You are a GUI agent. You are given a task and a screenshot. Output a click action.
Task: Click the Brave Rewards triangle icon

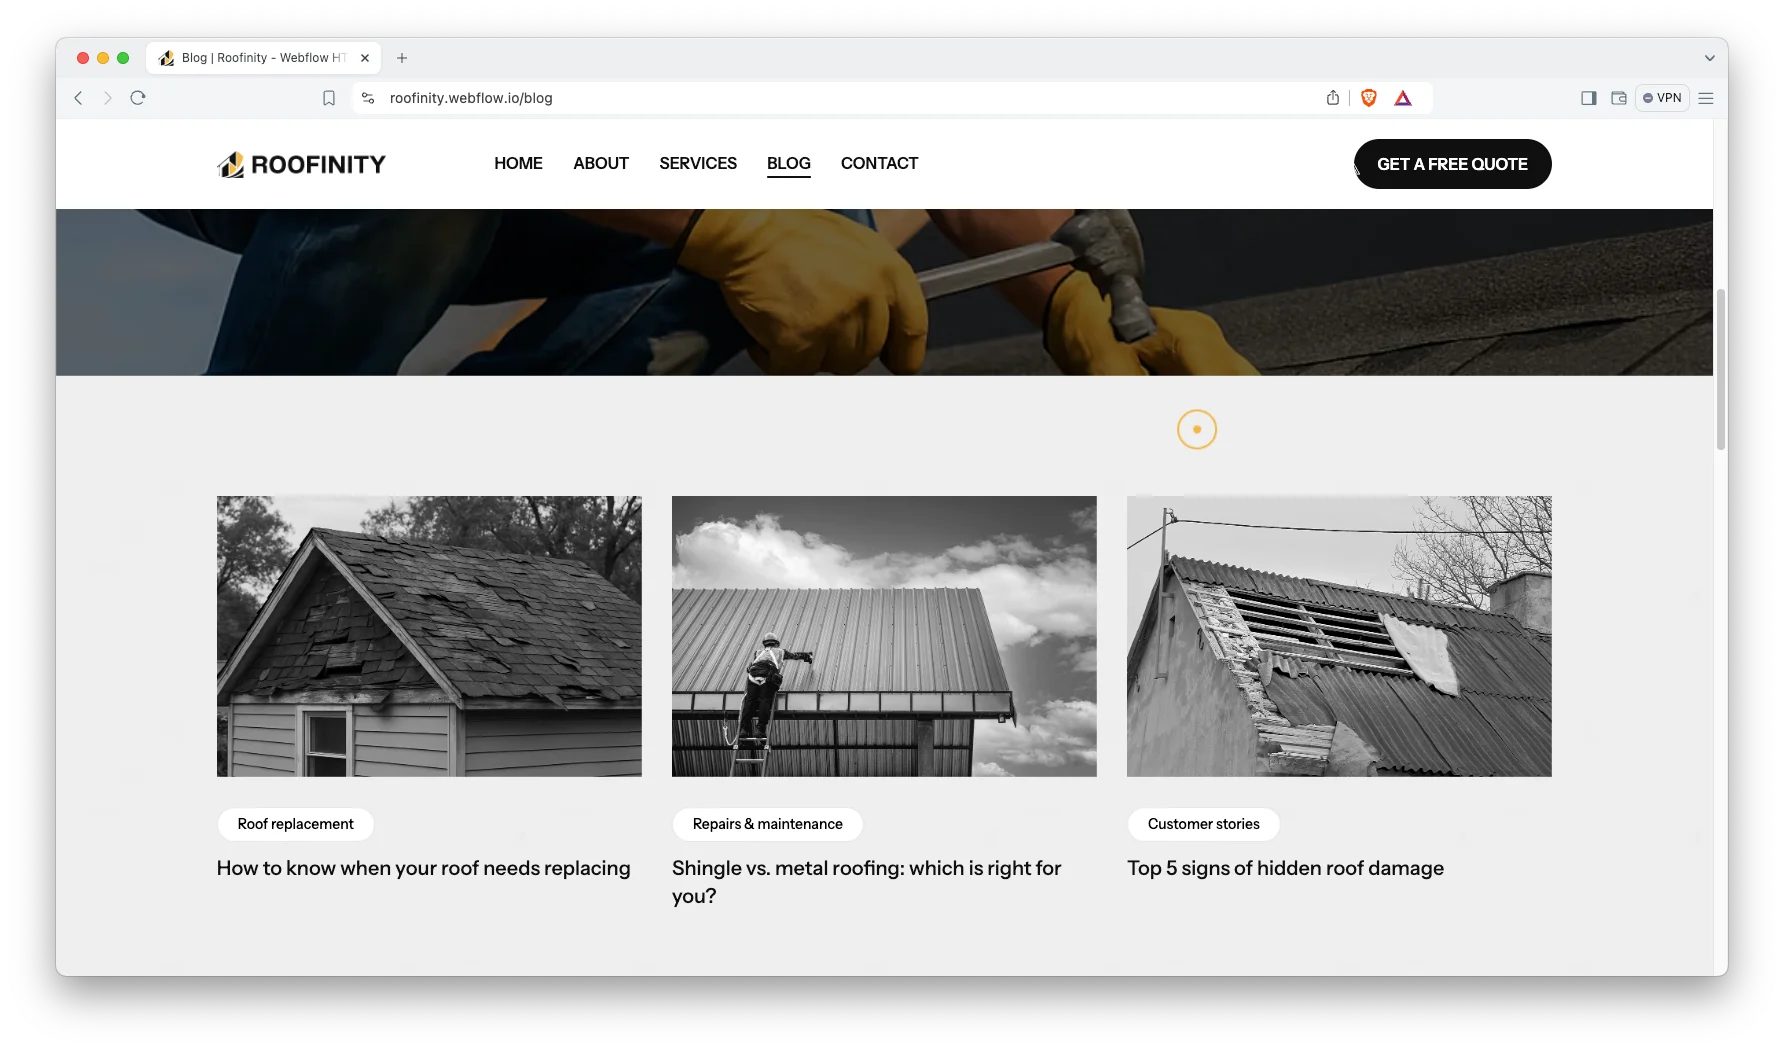click(x=1403, y=98)
